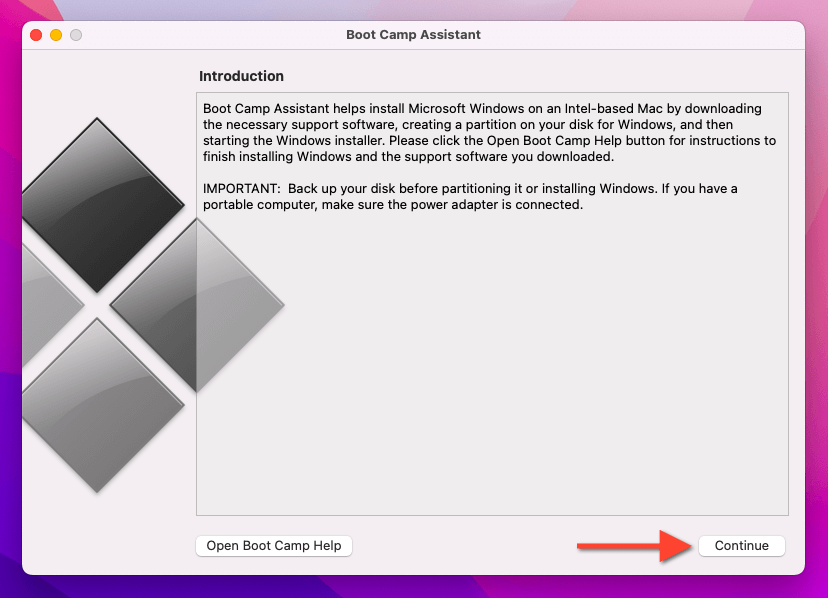Click the Introduction heading

pyautogui.click(x=241, y=76)
